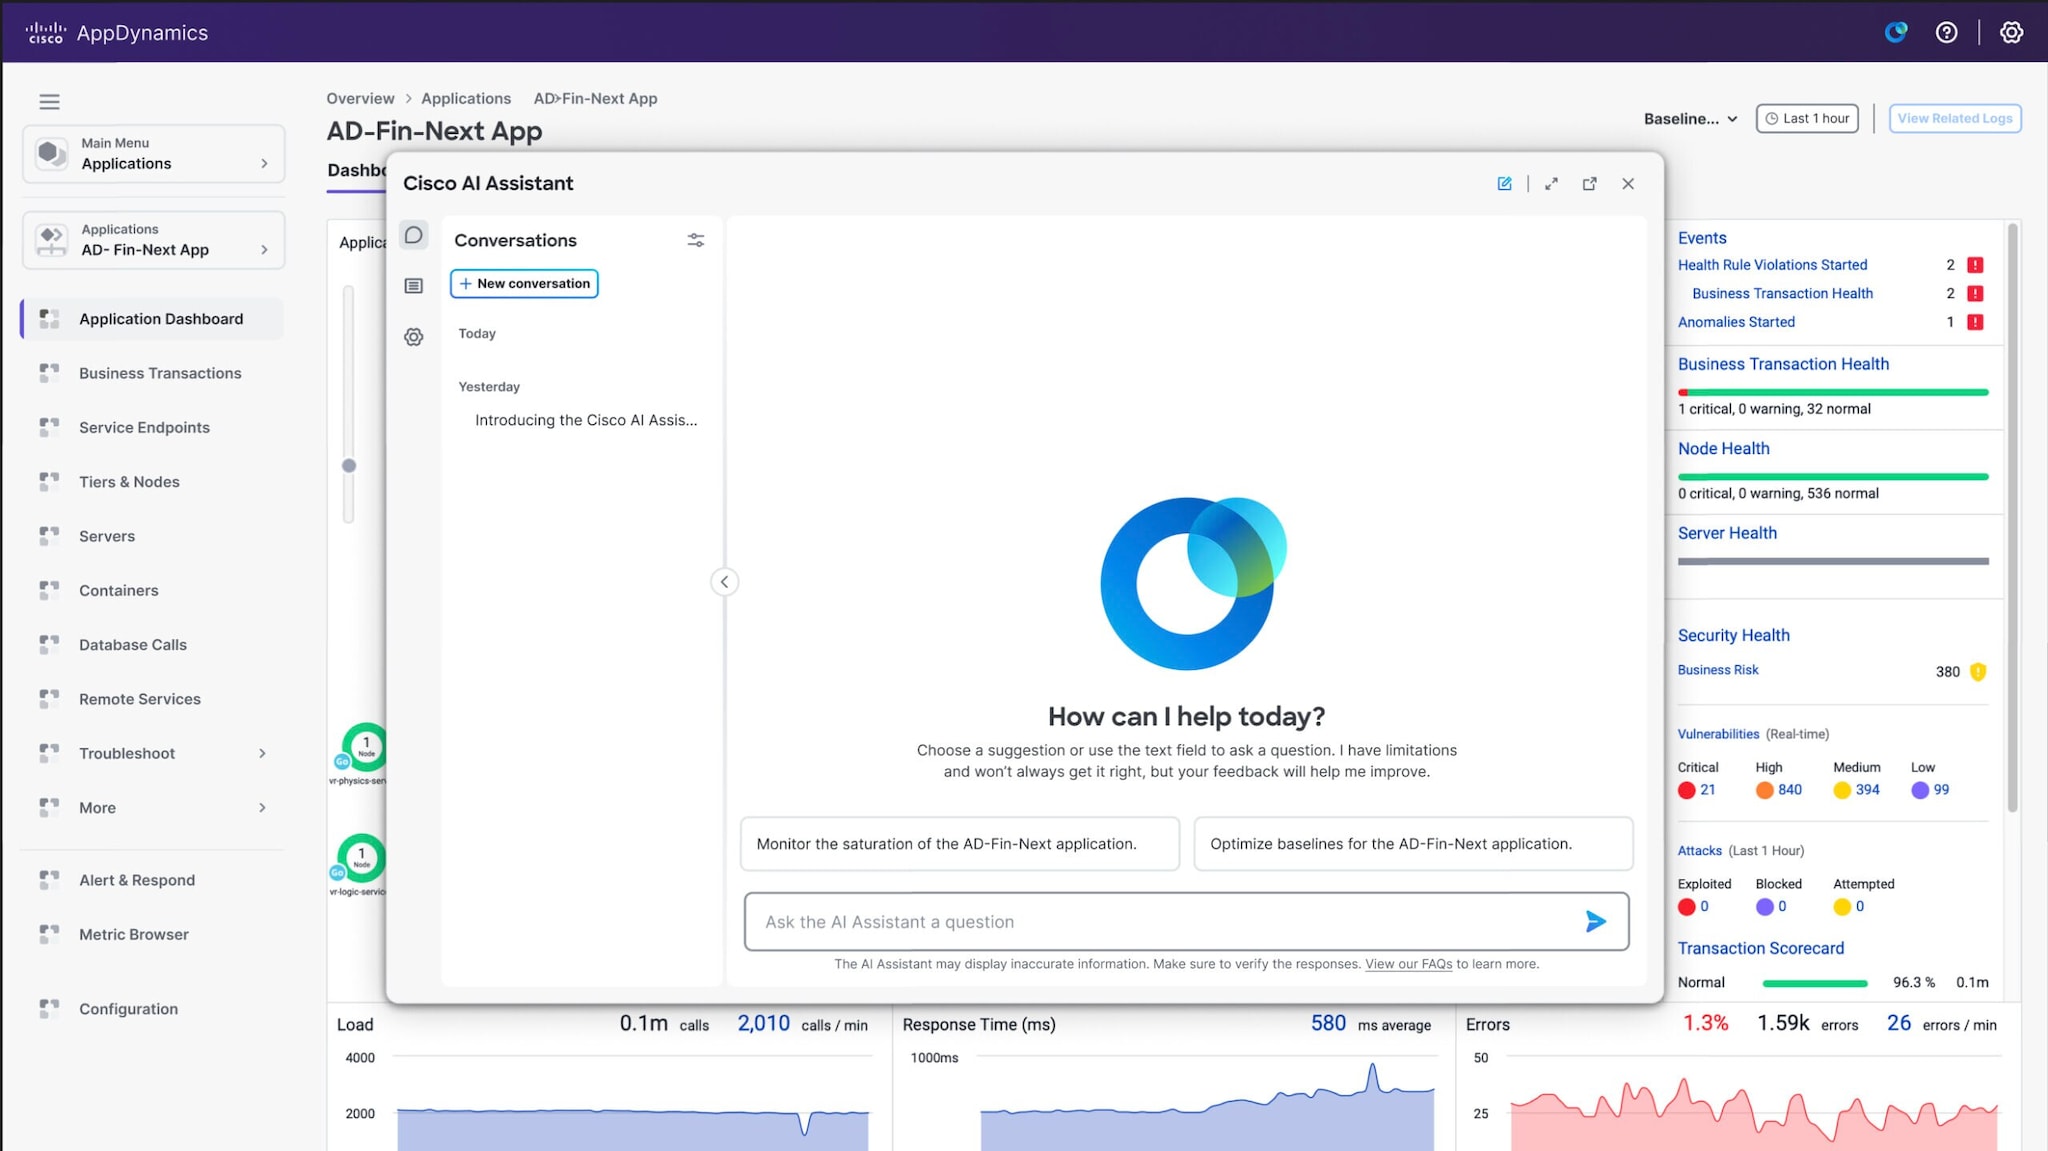Click the Node Health green status bar

(1833, 477)
